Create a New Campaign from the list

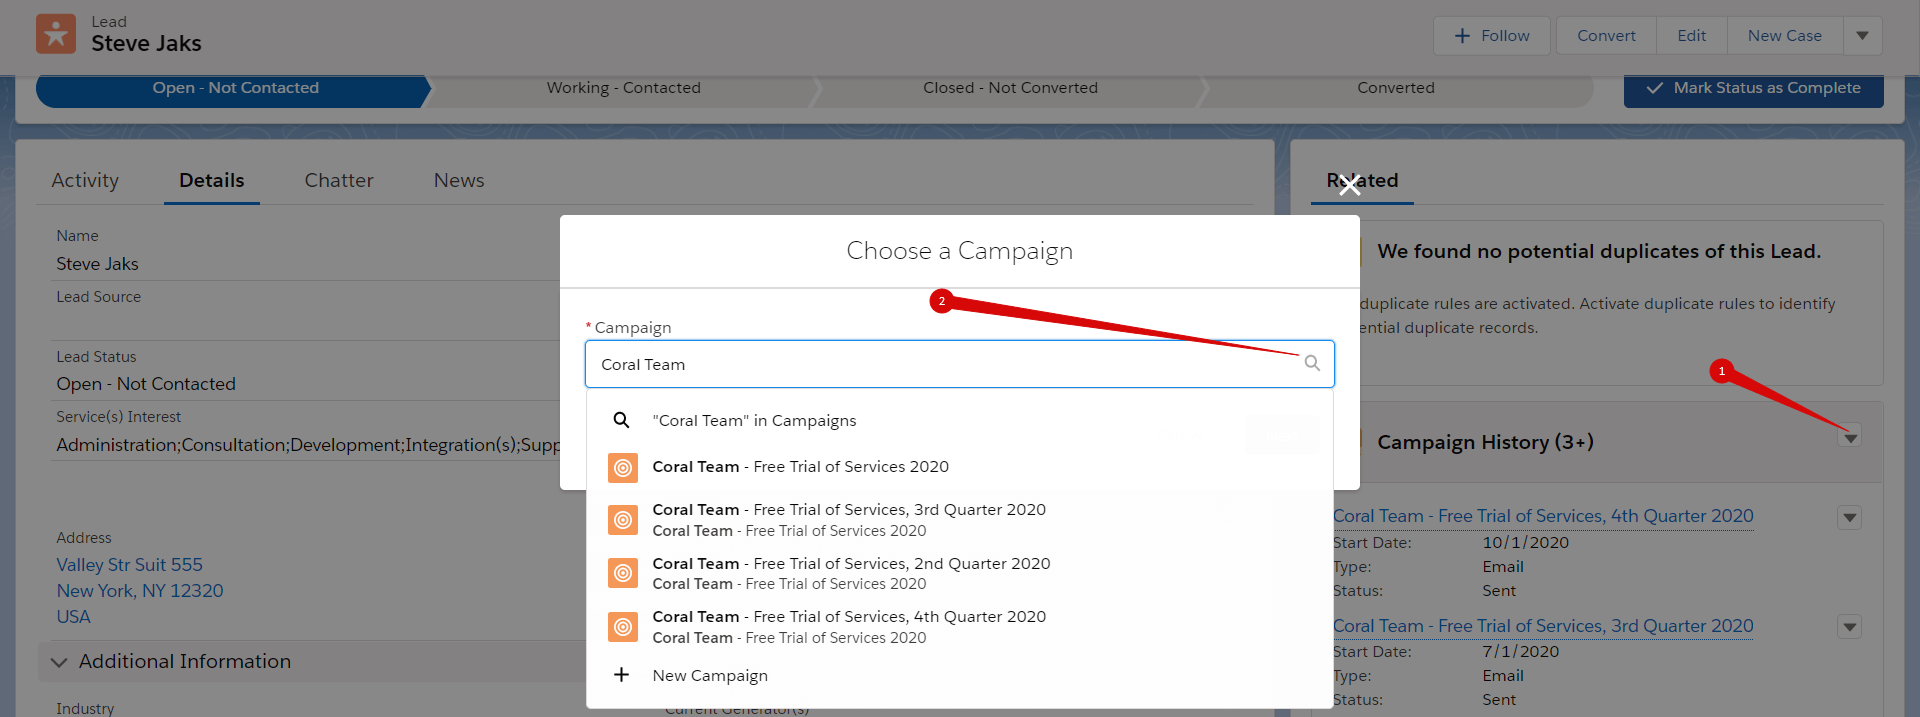pos(959,676)
